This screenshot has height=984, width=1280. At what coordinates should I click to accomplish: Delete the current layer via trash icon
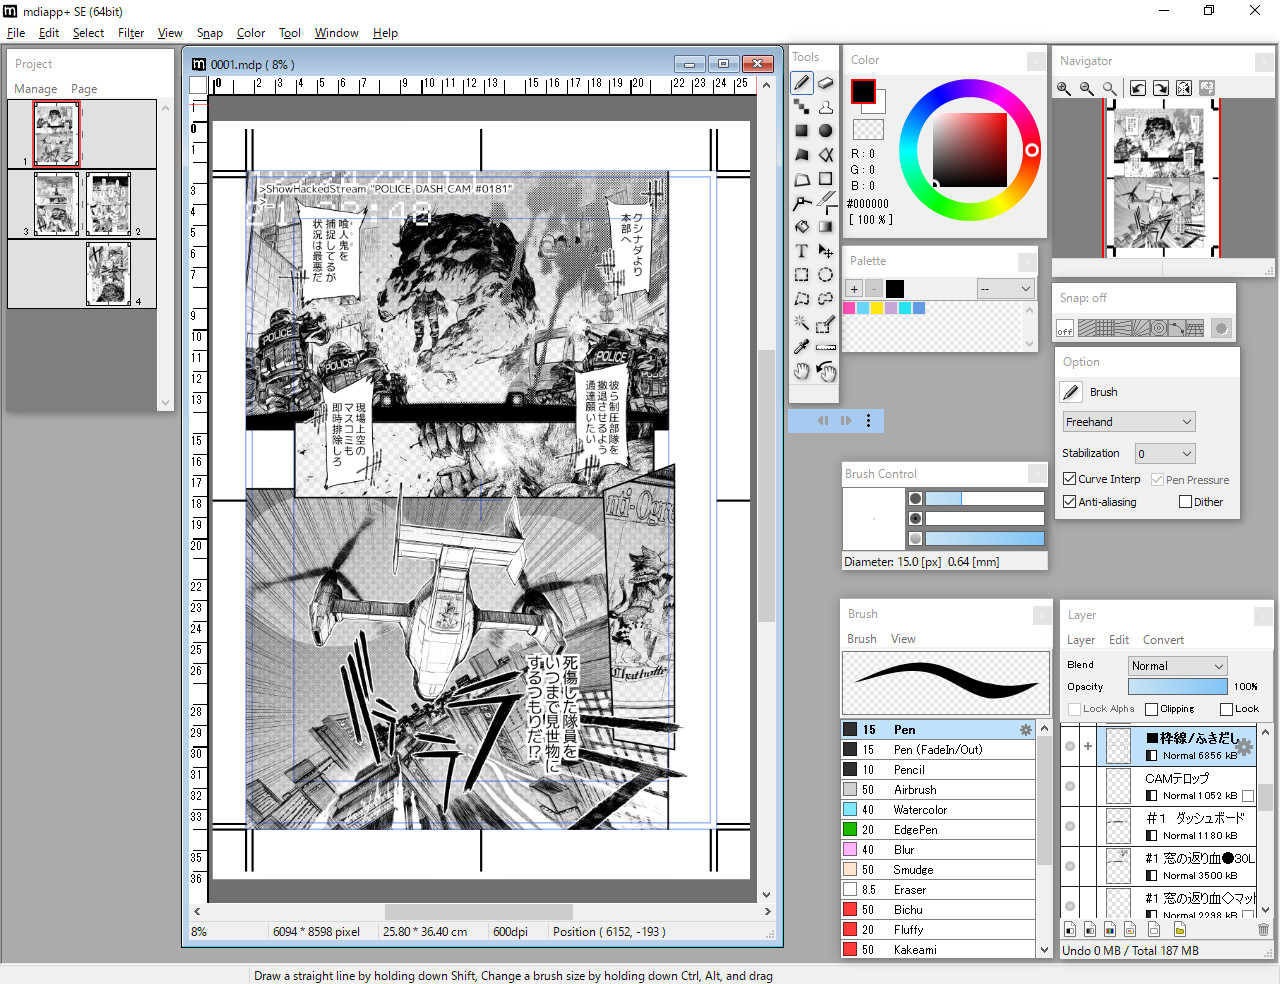1262,929
